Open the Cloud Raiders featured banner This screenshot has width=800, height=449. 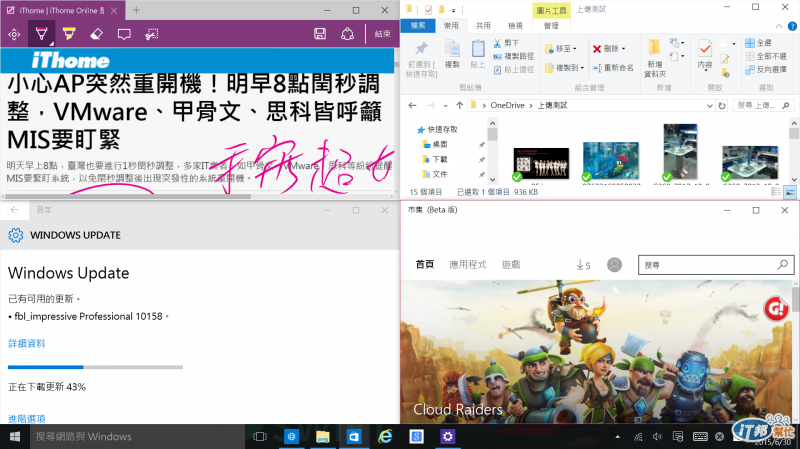click(597, 352)
